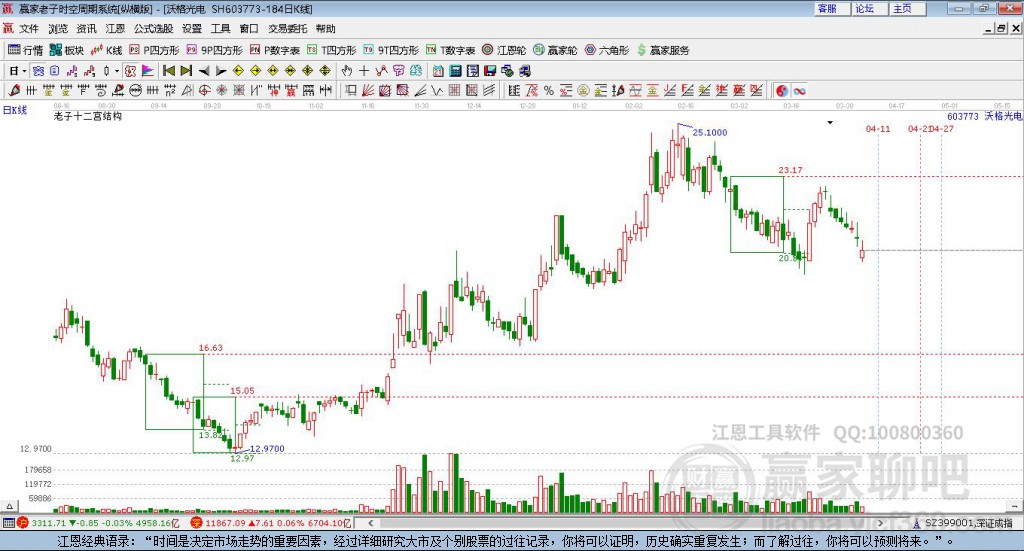Screen dimensions: 1024x551
Task: Click the 16.63 price level label
Action: point(210,348)
